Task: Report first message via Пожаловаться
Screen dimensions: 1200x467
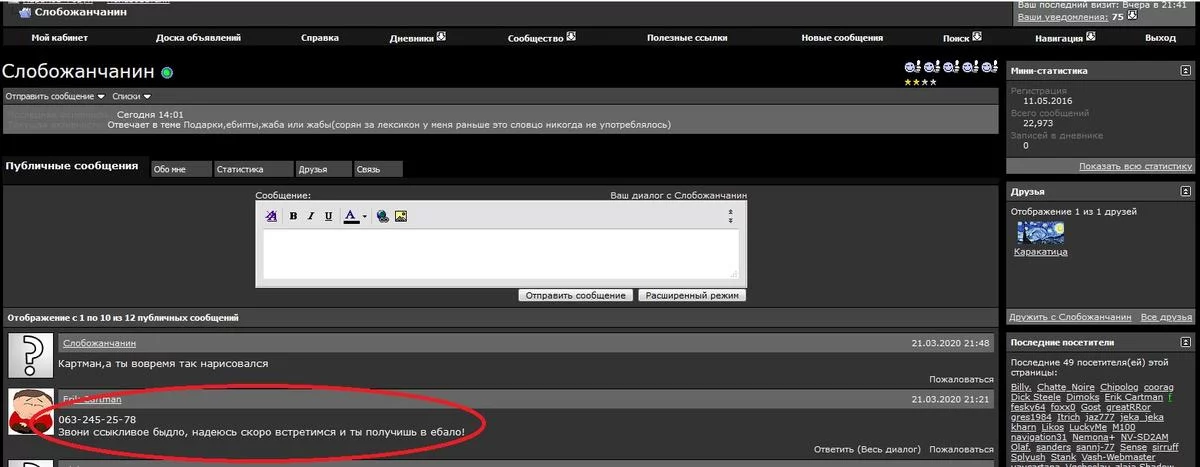Action: tap(961, 380)
